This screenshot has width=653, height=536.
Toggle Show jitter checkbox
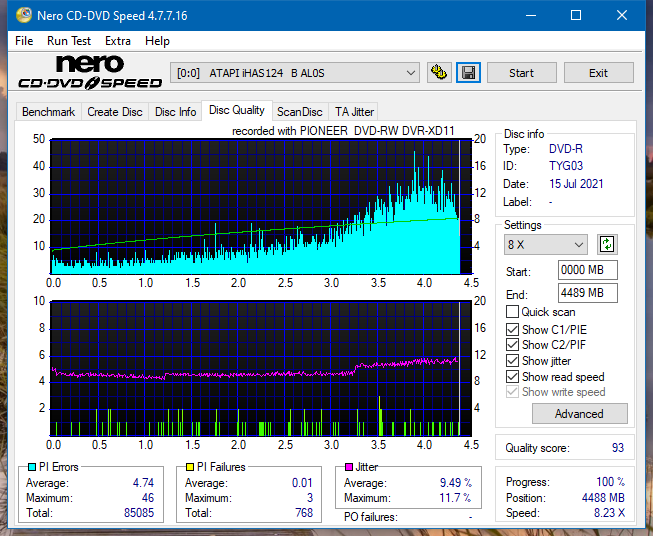tap(512, 361)
